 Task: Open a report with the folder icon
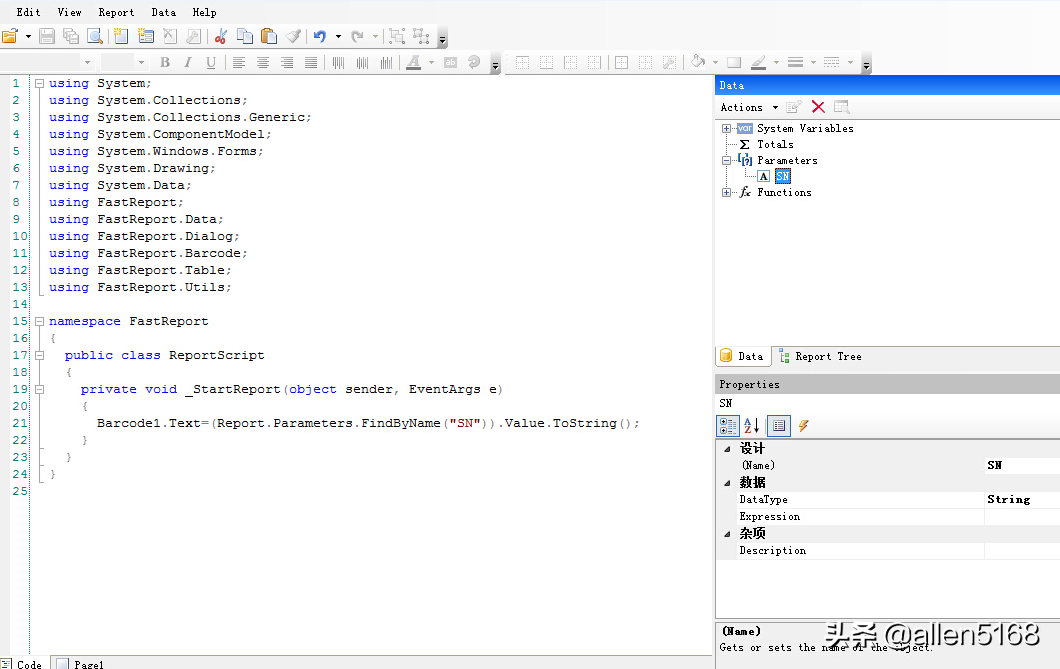click(x=9, y=36)
